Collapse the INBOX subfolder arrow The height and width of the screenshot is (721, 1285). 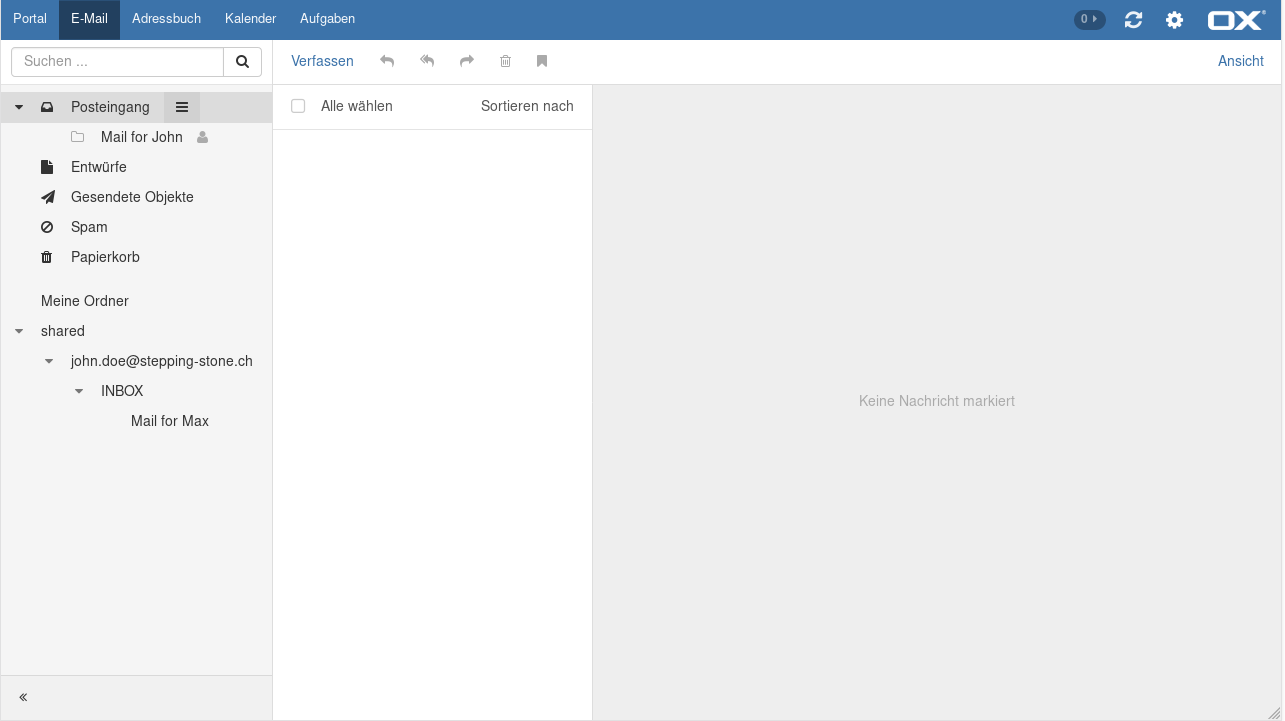[79, 391]
